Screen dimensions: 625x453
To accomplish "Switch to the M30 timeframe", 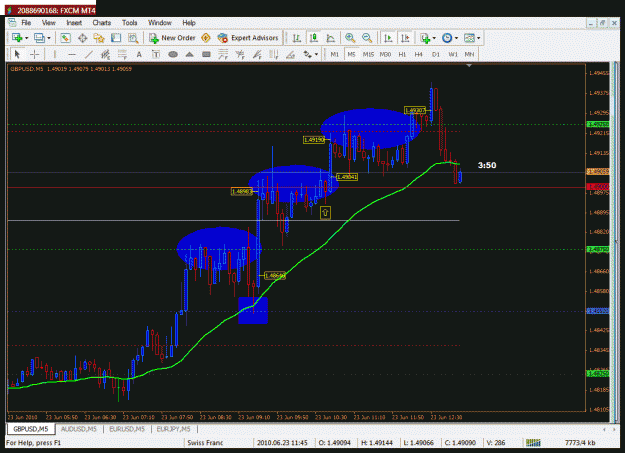I will [385, 54].
